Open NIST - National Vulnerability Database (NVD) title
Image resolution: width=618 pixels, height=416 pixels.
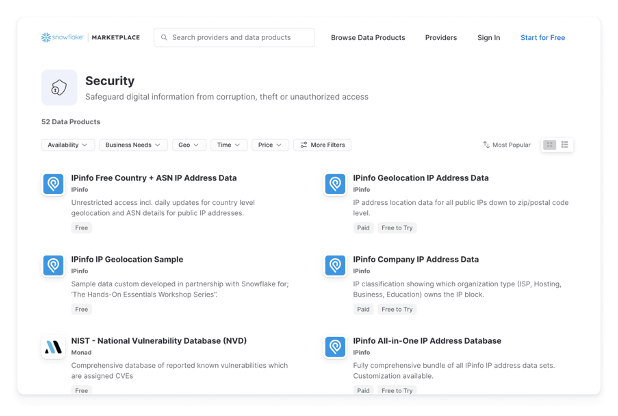(x=159, y=341)
